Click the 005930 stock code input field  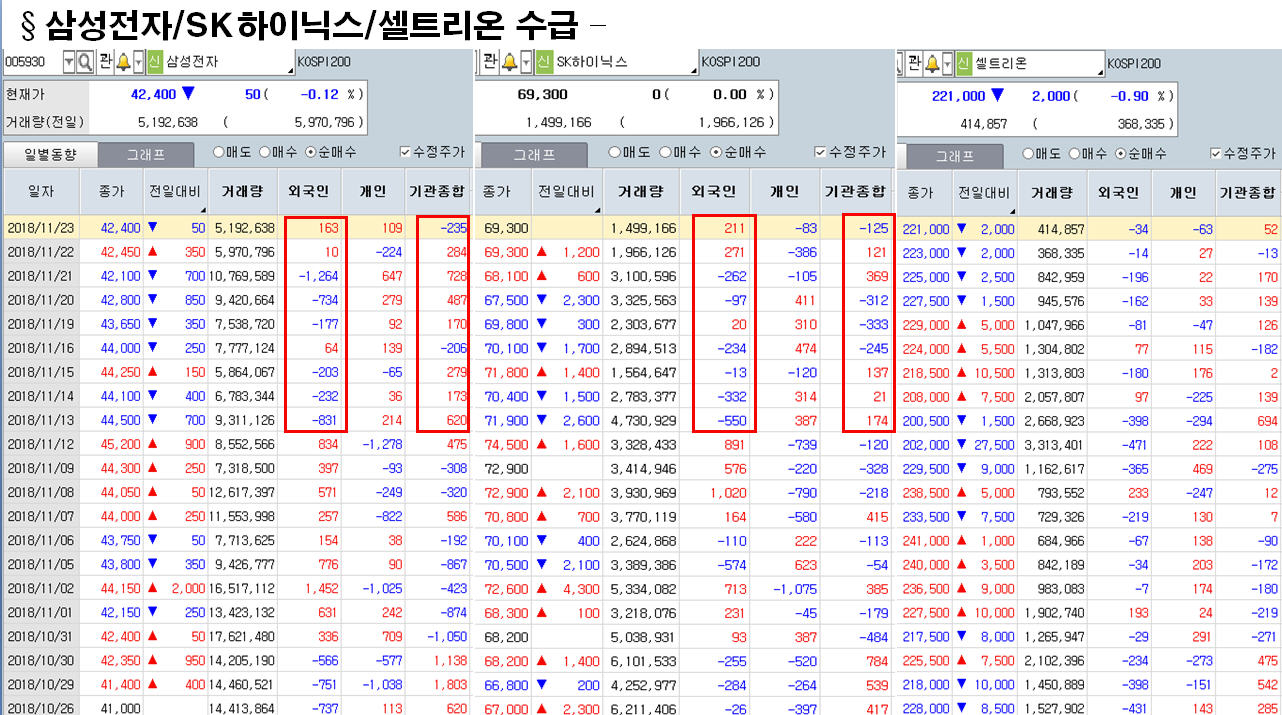pyautogui.click(x=32, y=62)
